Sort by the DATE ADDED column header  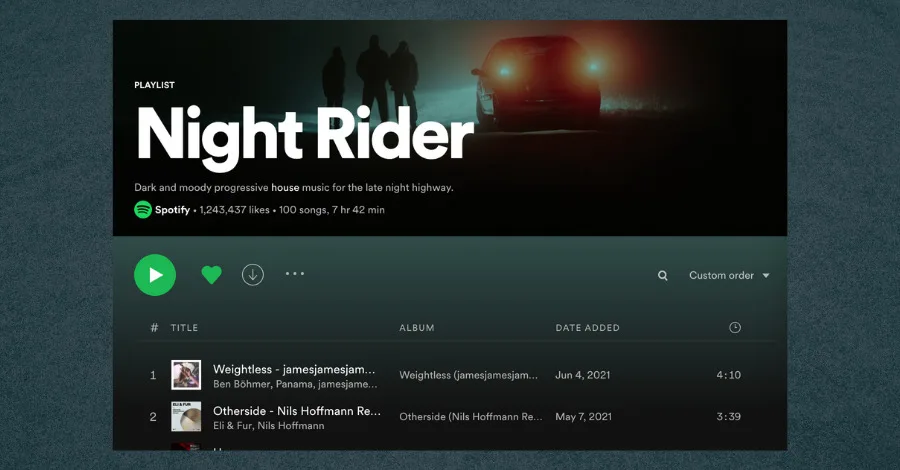(x=587, y=328)
